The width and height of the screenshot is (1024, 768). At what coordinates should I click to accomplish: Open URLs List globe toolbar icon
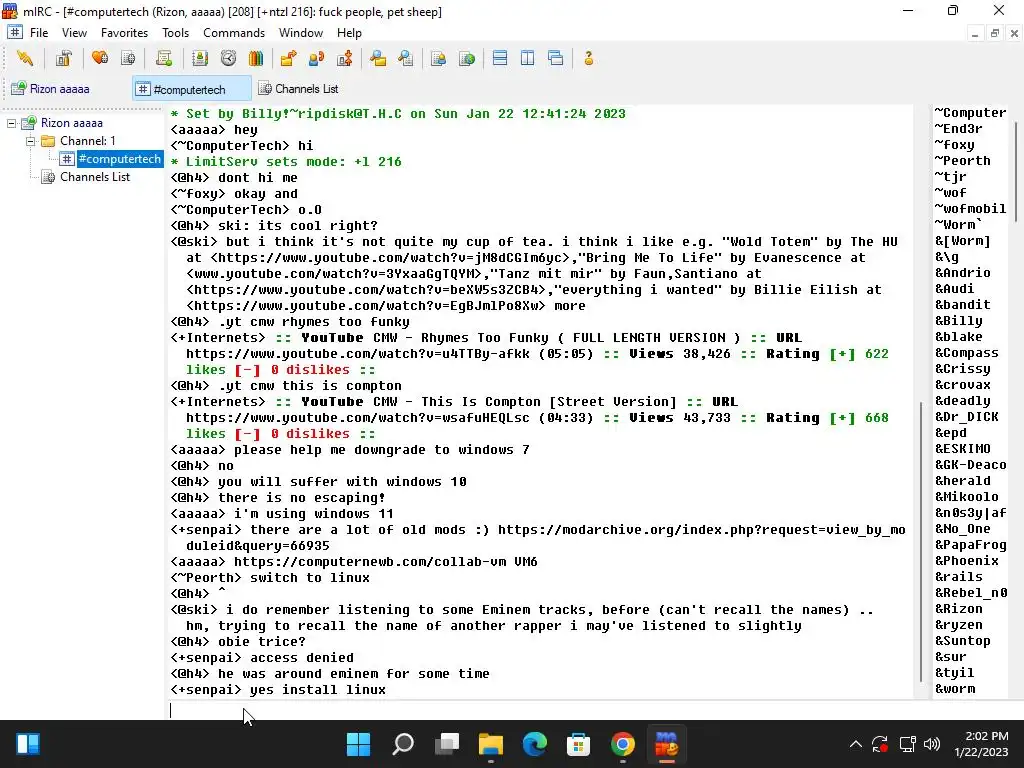pyautogui.click(x=467, y=59)
